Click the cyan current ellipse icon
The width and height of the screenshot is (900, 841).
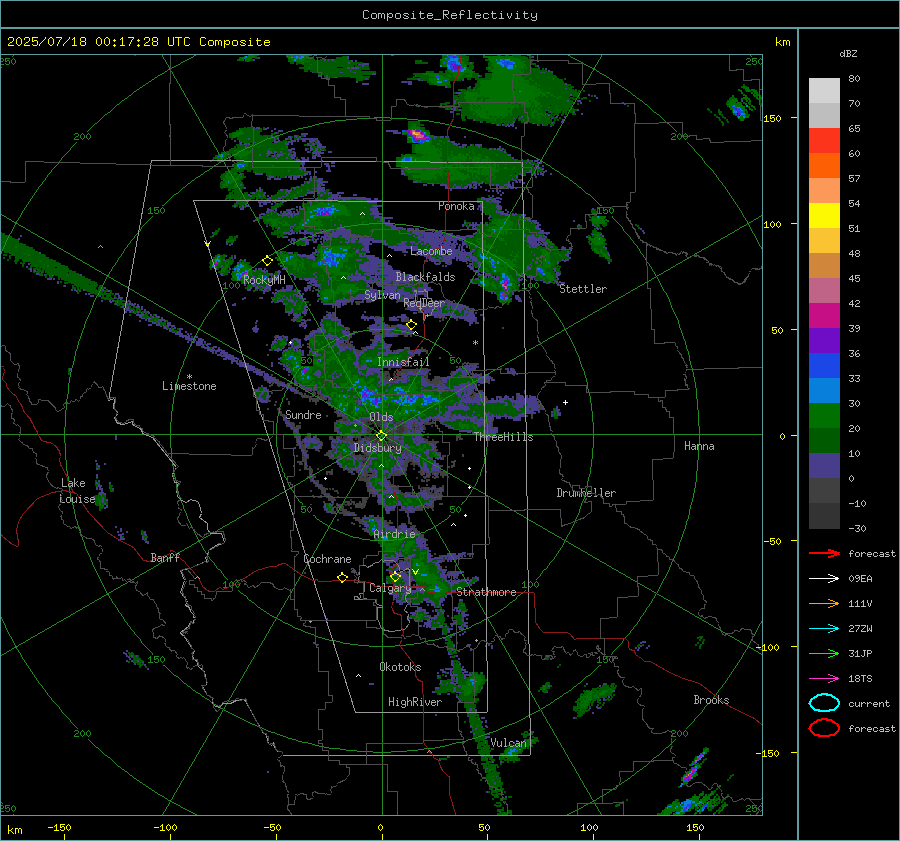(824, 703)
